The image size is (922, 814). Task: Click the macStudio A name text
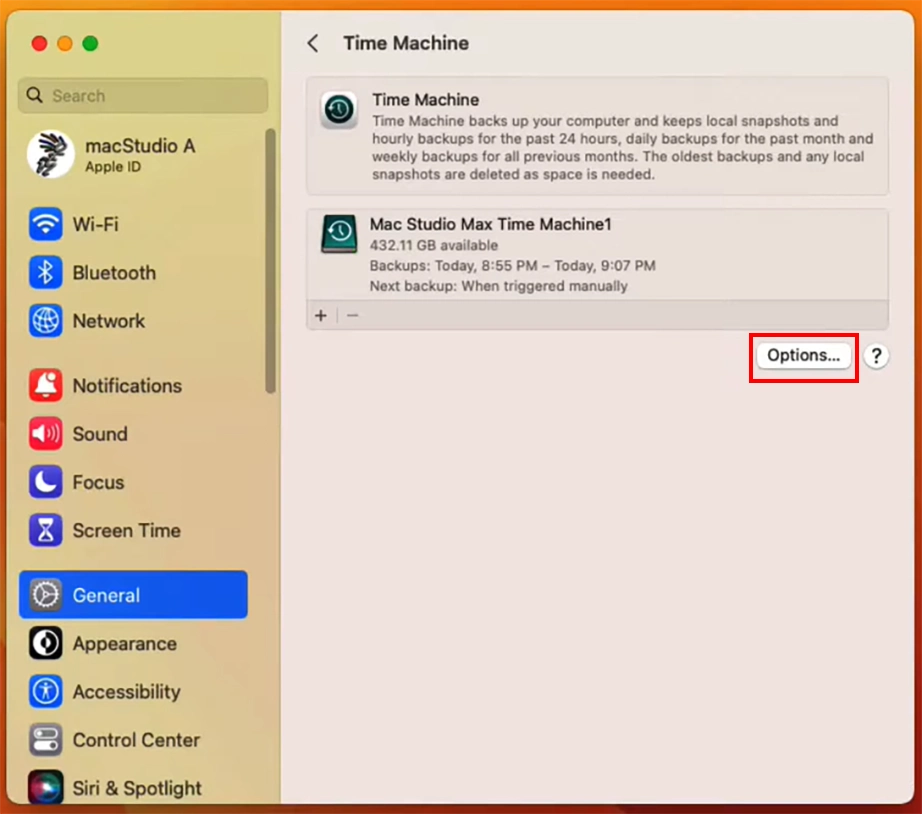140,145
